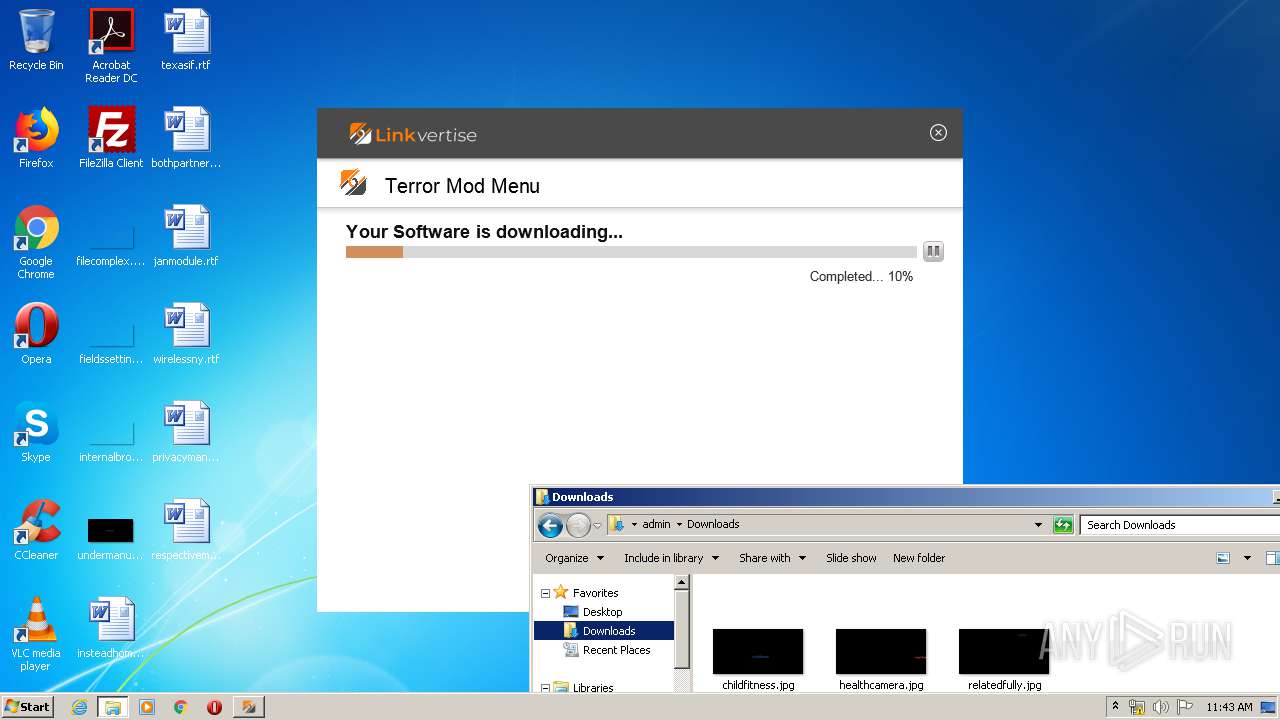Show hidden system tray icons
The height and width of the screenshot is (720, 1280).
[x=1115, y=707]
